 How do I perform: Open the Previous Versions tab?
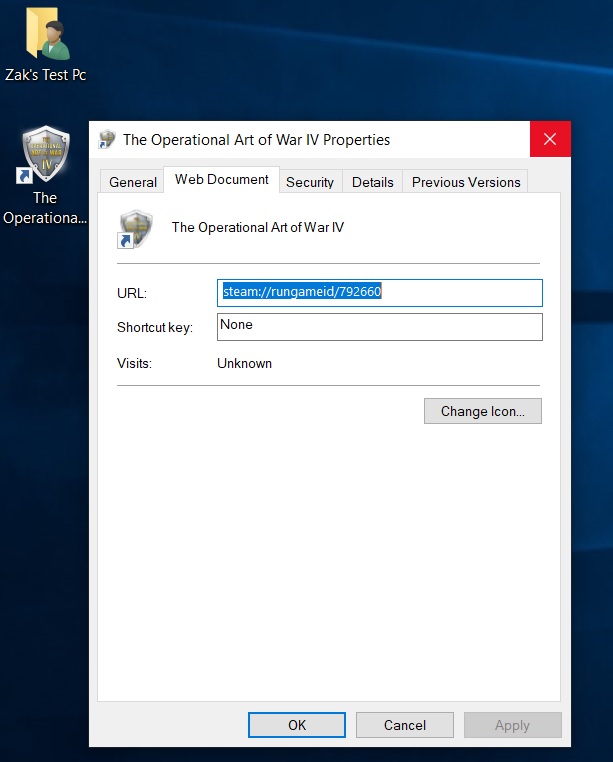[x=466, y=182]
